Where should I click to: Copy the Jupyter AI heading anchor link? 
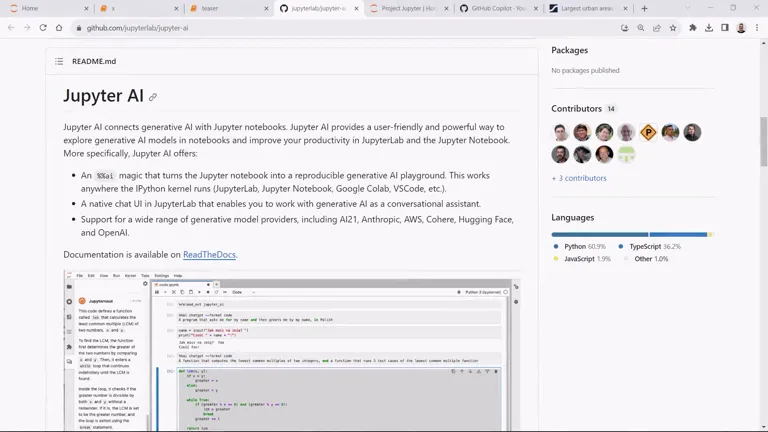point(153,97)
